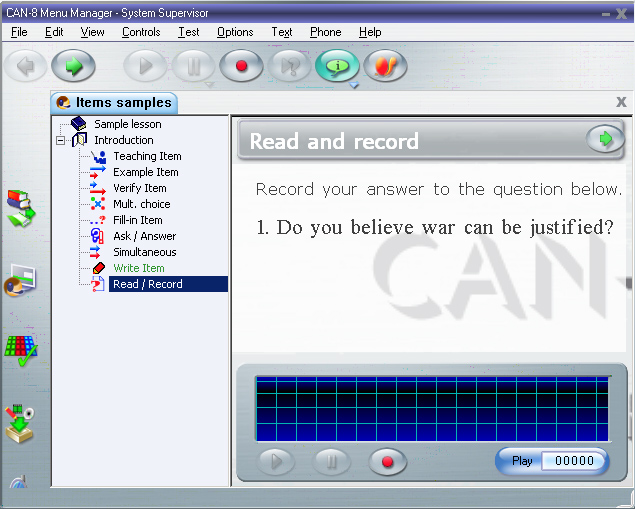The width and height of the screenshot is (635, 509).
Task: Open the Edit menu
Action: tap(54, 32)
